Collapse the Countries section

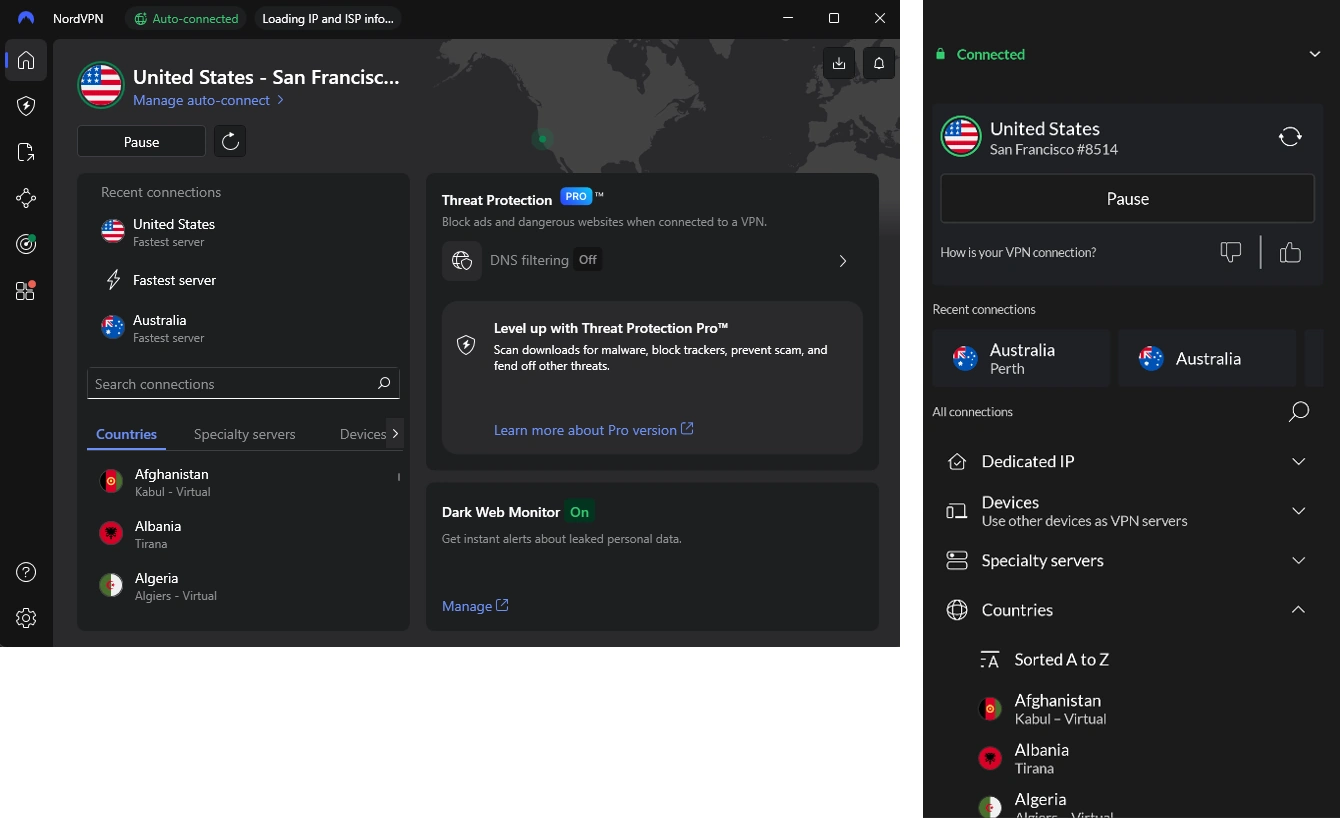click(x=1298, y=609)
